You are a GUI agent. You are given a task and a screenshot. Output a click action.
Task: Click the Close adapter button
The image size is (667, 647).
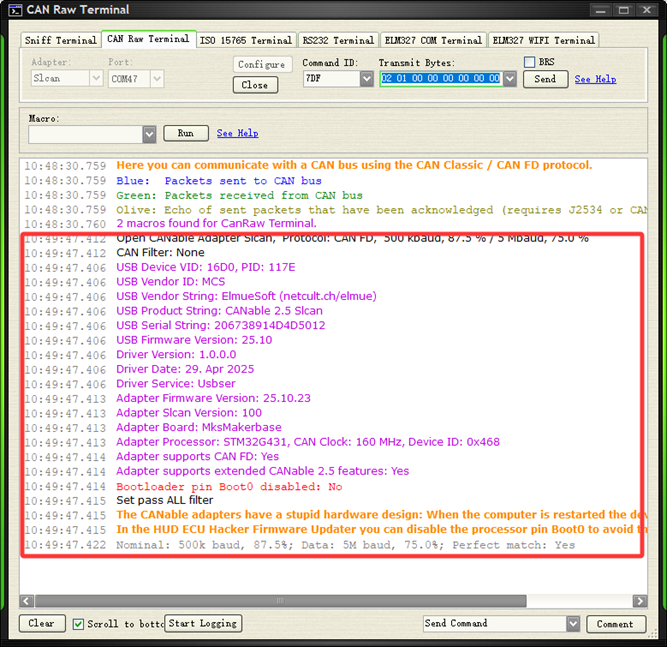255,85
